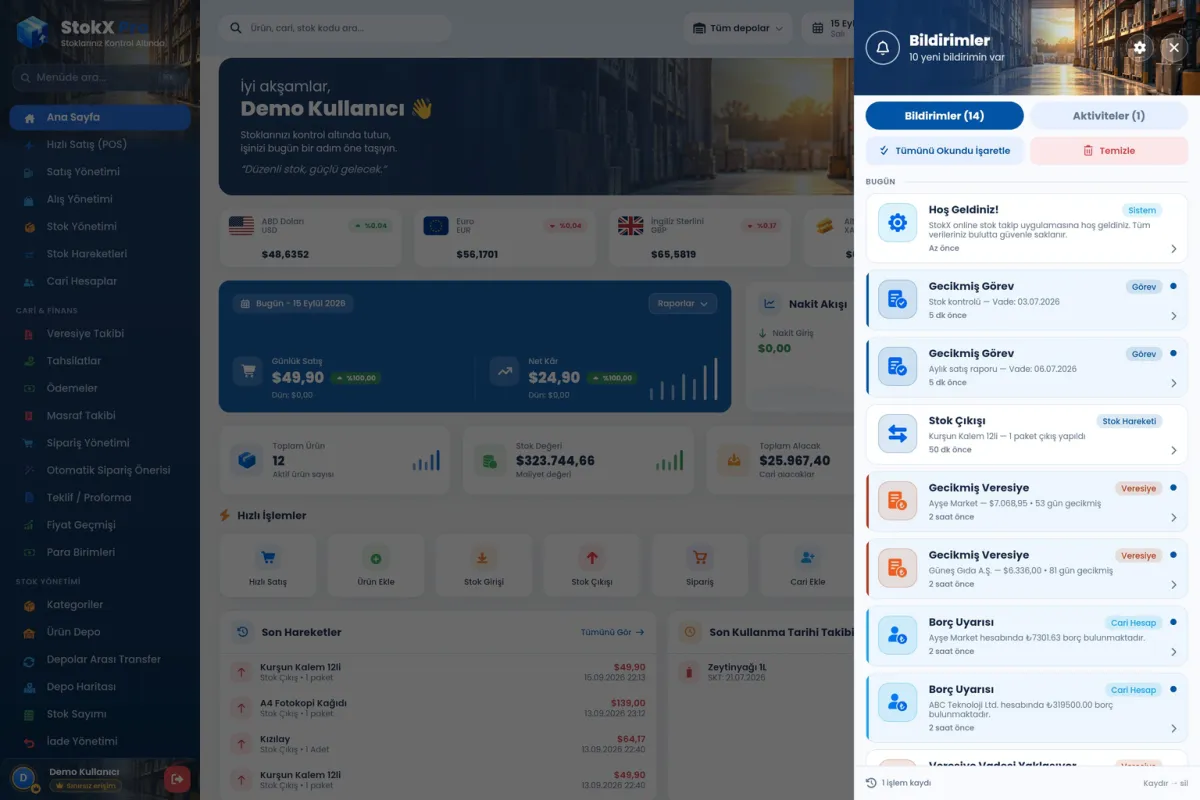Open the Raporlar dropdown on sales card

tap(683, 303)
